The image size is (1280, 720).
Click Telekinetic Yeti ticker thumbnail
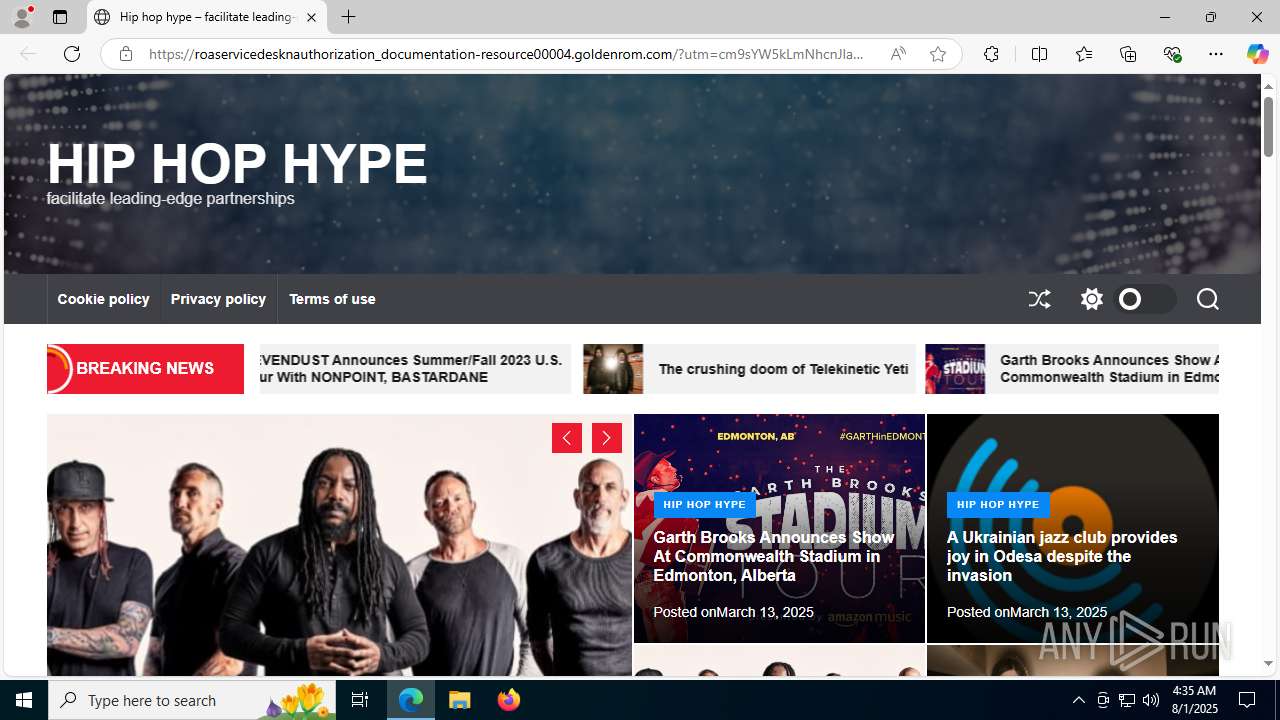(x=613, y=369)
